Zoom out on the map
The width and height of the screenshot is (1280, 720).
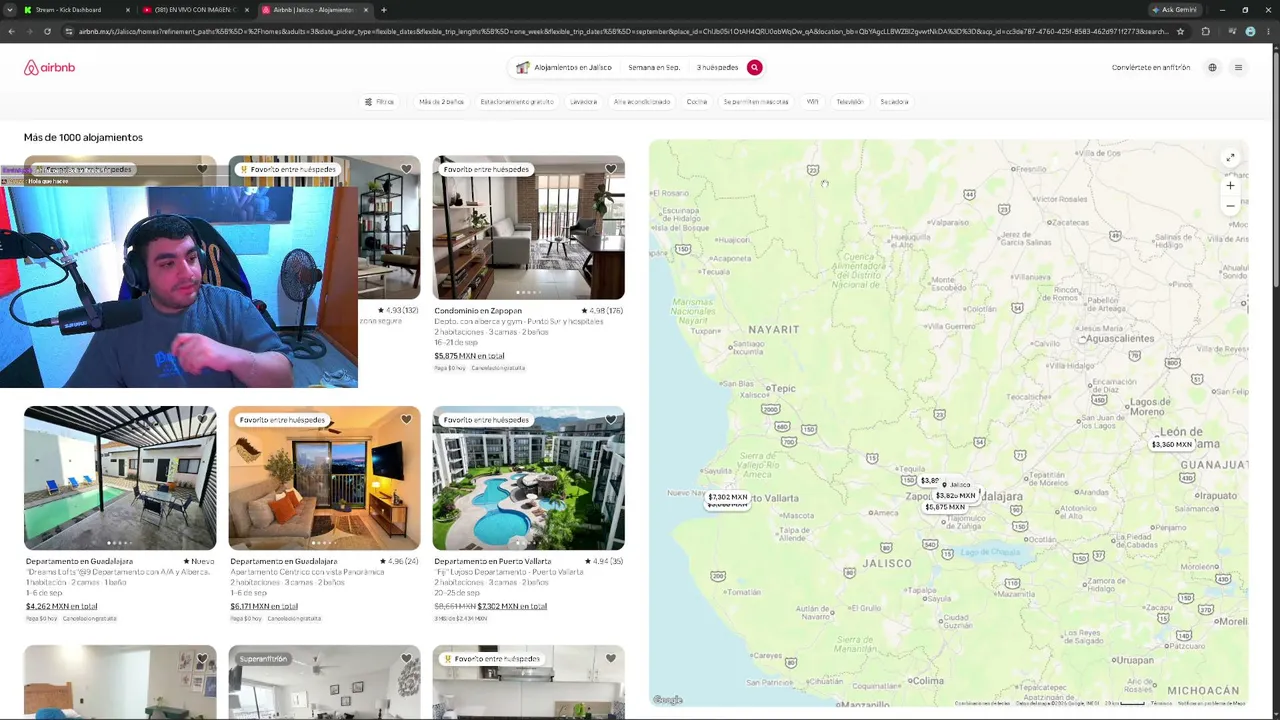tap(1230, 206)
